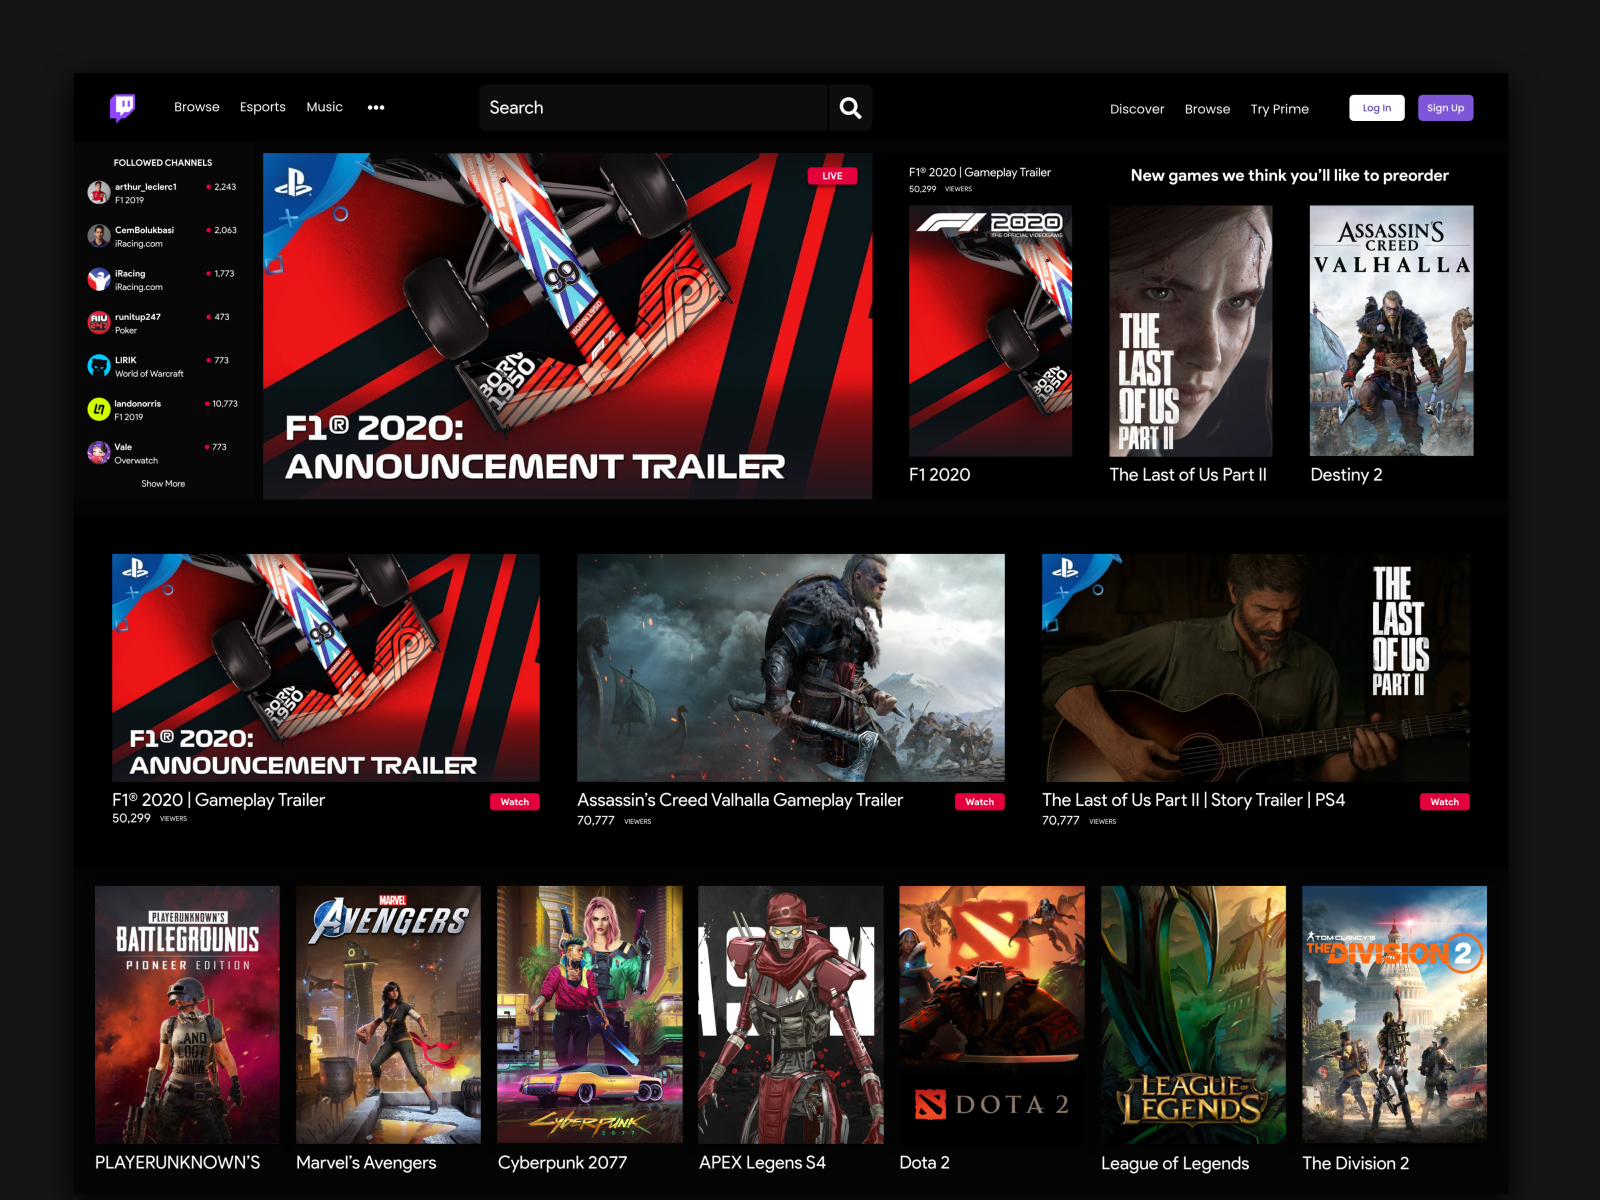Select Music in navigation
This screenshot has height=1200, width=1600.
click(324, 107)
